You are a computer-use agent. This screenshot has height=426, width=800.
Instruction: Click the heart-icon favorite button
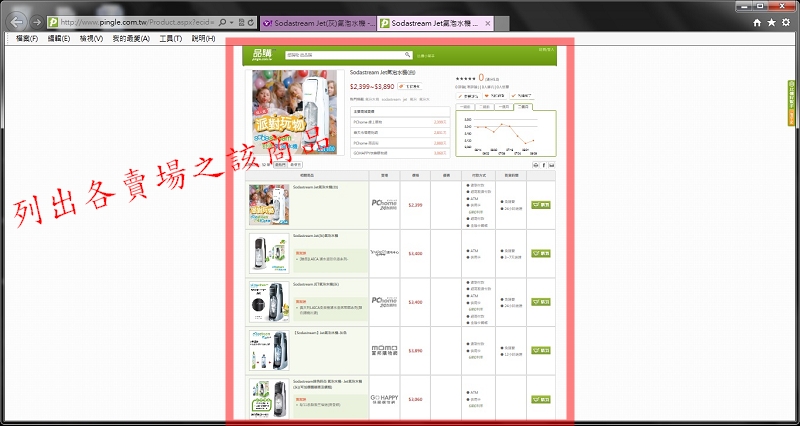[x=494, y=95]
